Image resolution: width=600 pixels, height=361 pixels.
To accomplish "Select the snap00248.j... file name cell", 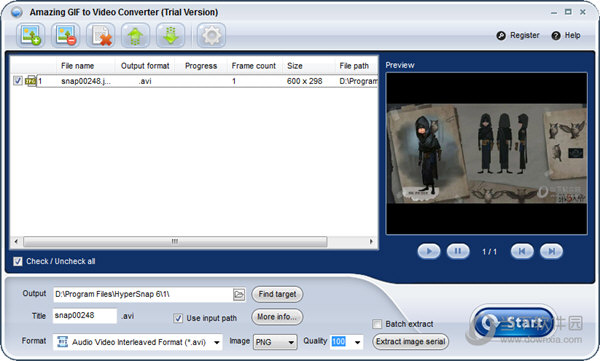I will (86, 81).
